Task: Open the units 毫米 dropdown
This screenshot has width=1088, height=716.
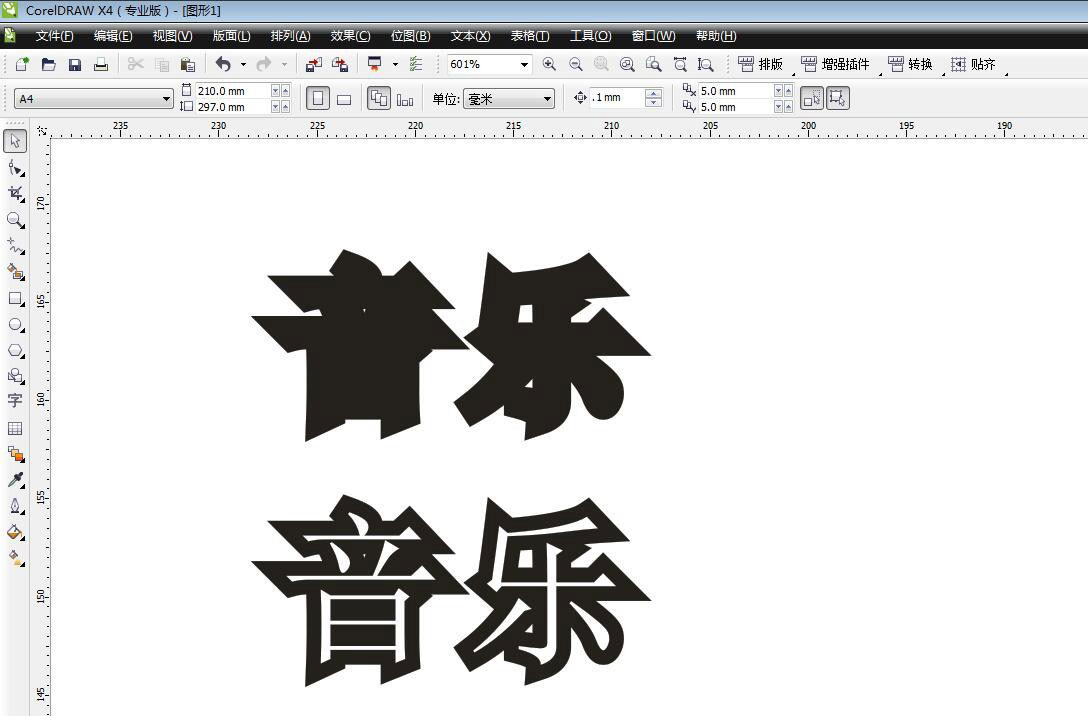Action: [547, 99]
